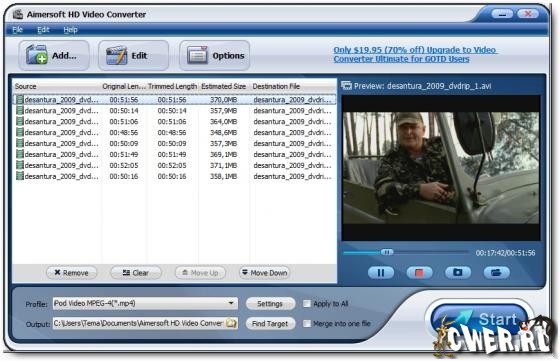The image size is (560, 361).
Task: Toggle Merge into one file checkbox
Action: click(x=307, y=324)
